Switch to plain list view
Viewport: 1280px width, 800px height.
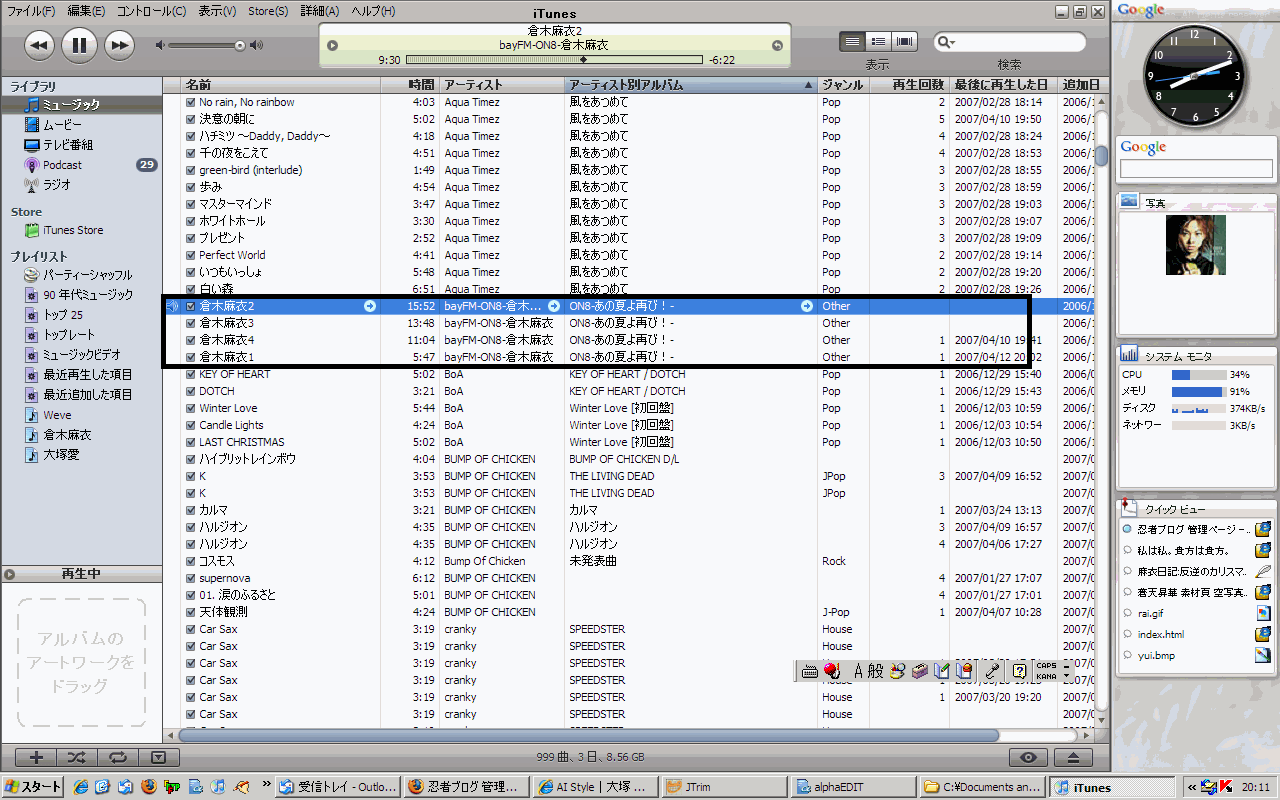click(852, 41)
